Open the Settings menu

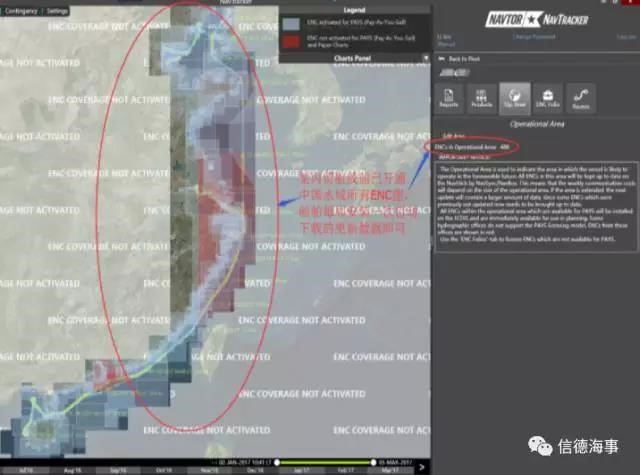[x=58, y=11]
